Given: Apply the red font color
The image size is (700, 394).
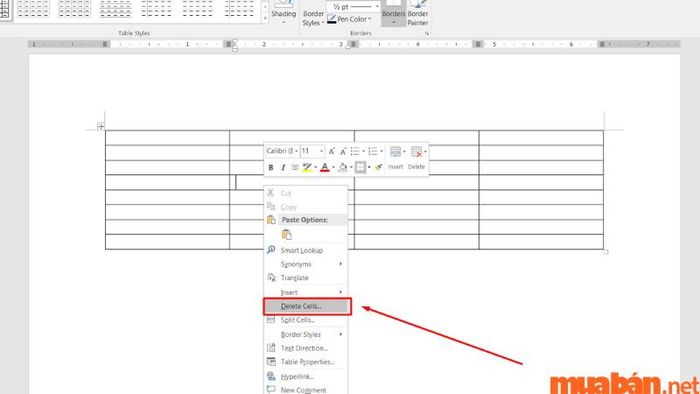Looking at the screenshot, I should click(x=325, y=167).
